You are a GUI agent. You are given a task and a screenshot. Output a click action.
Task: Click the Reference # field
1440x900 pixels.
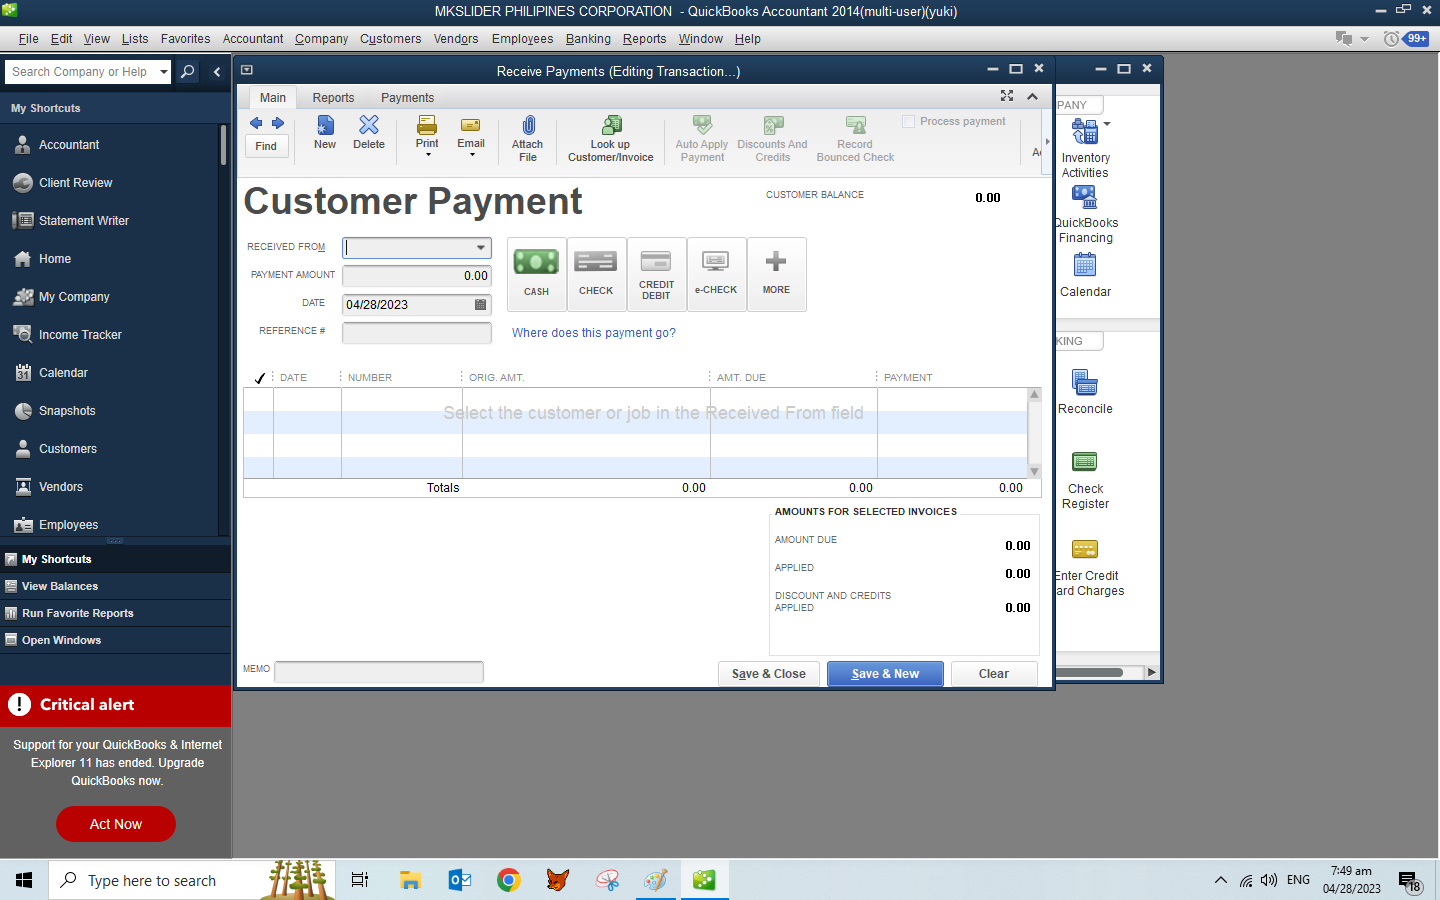pos(416,332)
